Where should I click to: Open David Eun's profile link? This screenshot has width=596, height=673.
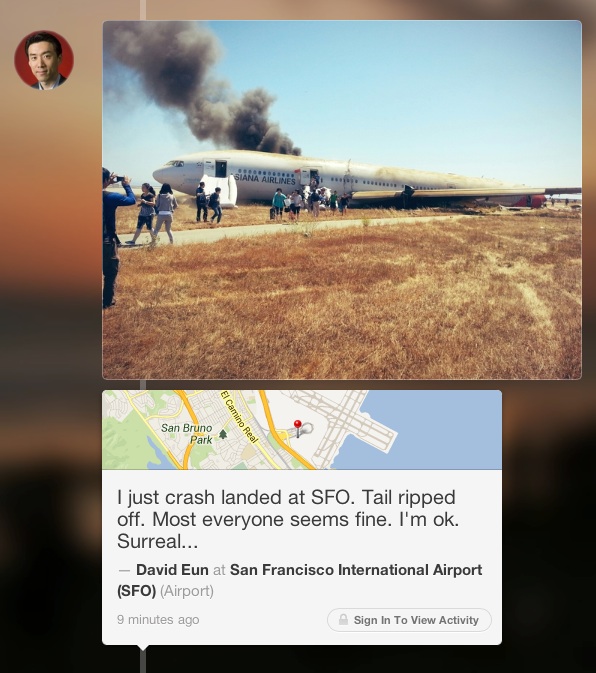(x=172, y=570)
